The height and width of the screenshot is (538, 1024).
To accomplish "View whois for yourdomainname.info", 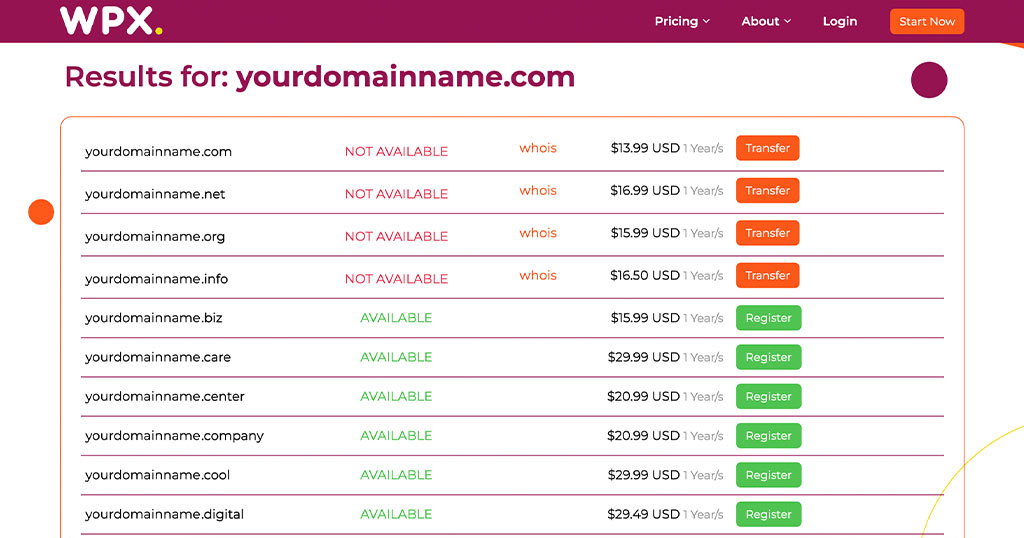I will (538, 275).
